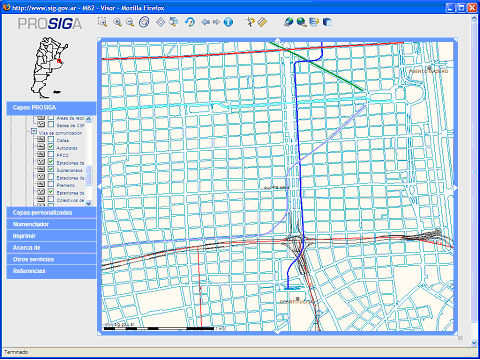Open the Capas PROSIGA panel header
This screenshot has height=360, width=480.
click(51, 108)
